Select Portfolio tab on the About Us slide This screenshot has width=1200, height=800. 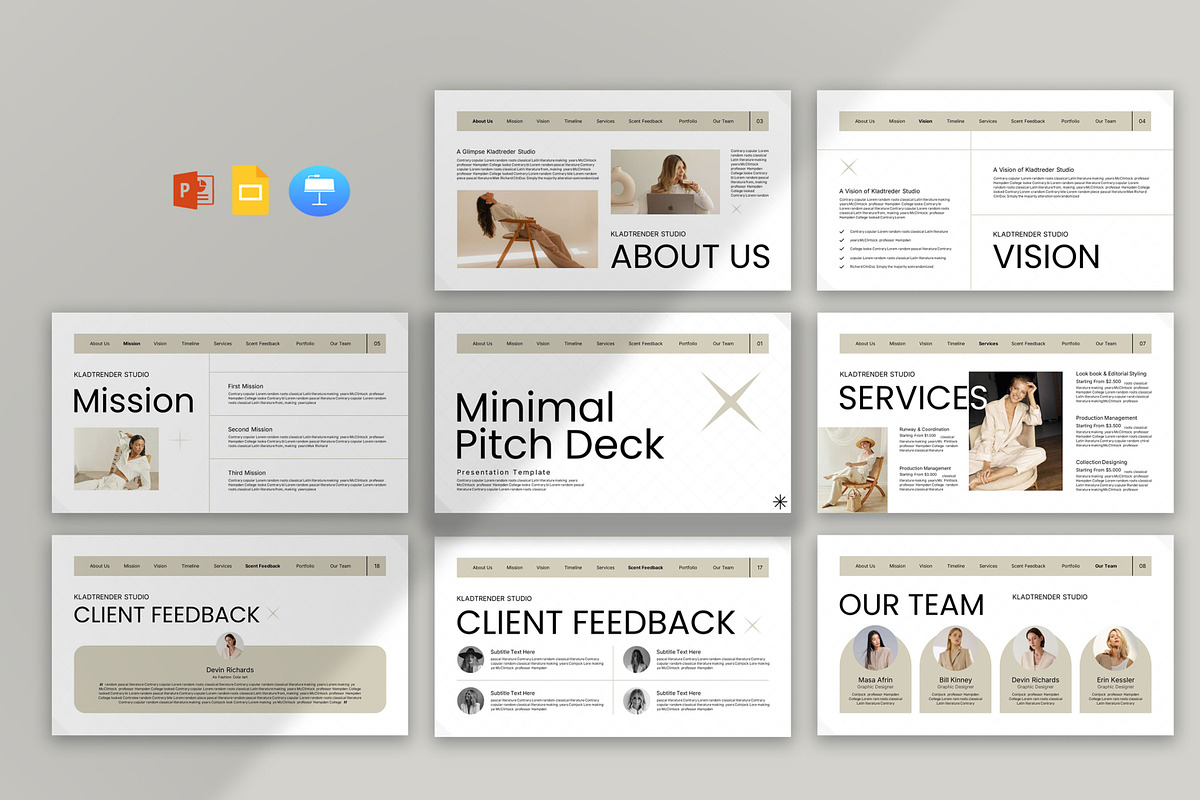tap(688, 121)
